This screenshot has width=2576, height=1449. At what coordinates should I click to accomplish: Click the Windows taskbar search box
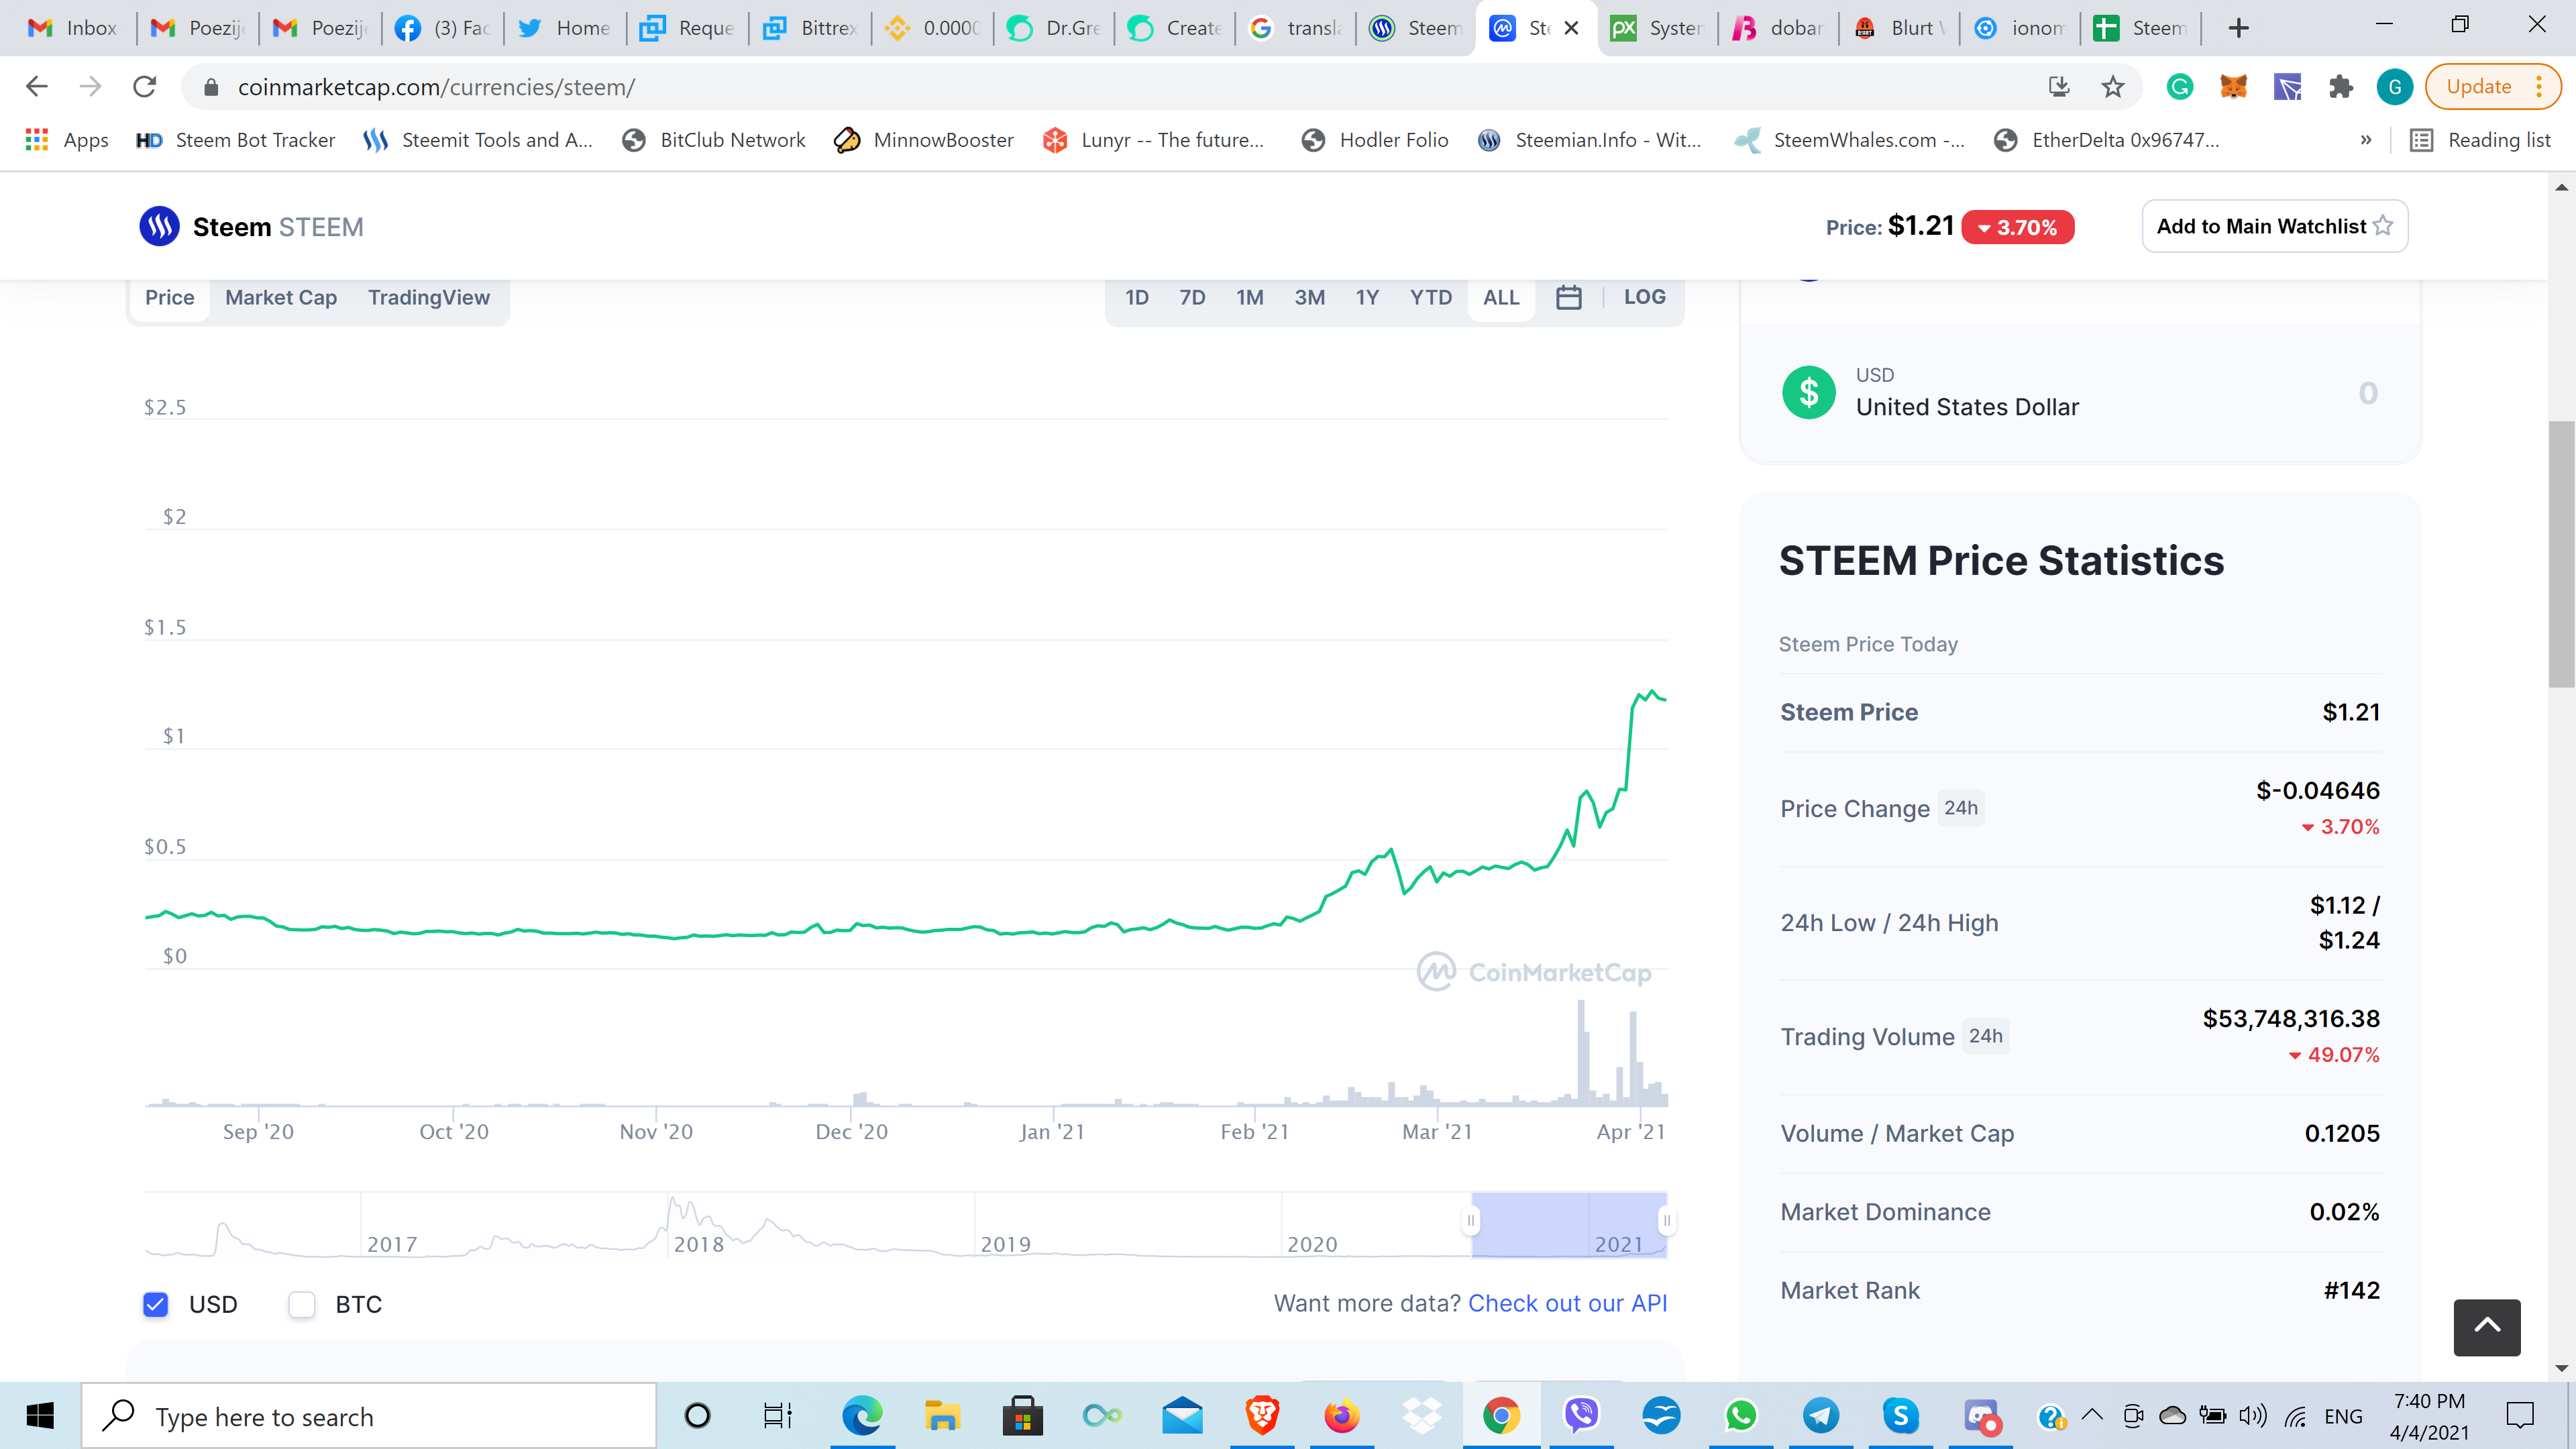tap(368, 1416)
